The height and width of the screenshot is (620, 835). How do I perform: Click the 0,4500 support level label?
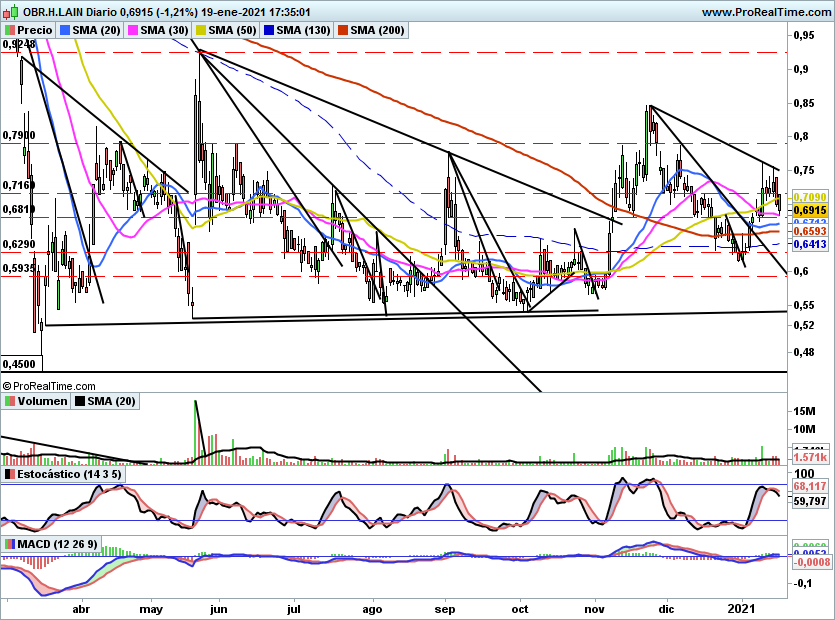(19, 364)
